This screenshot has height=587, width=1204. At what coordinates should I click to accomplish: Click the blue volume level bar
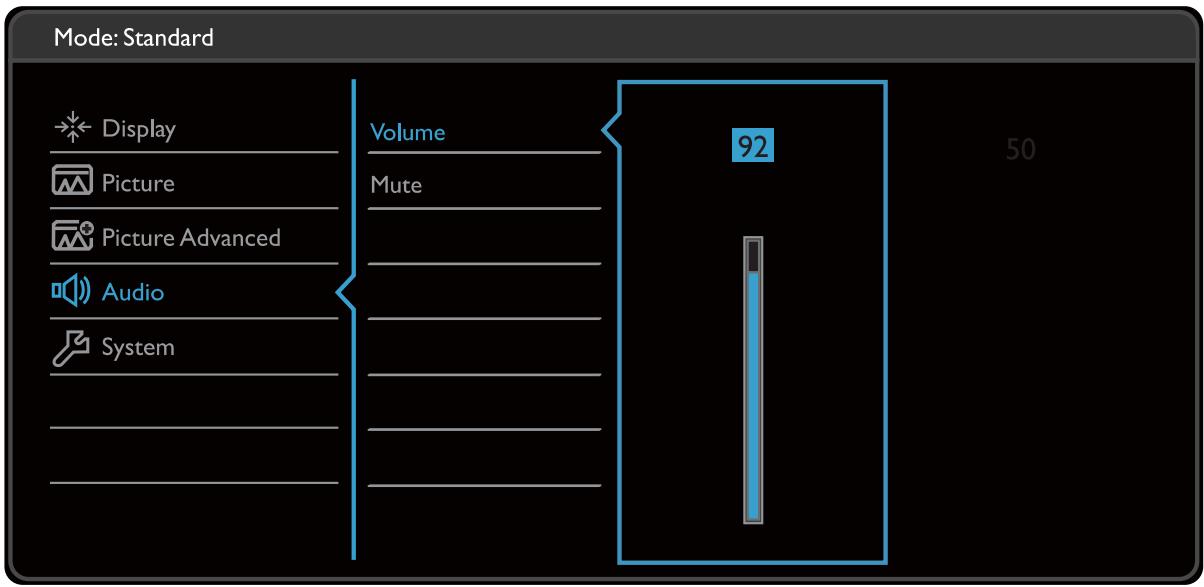[x=753, y=395]
